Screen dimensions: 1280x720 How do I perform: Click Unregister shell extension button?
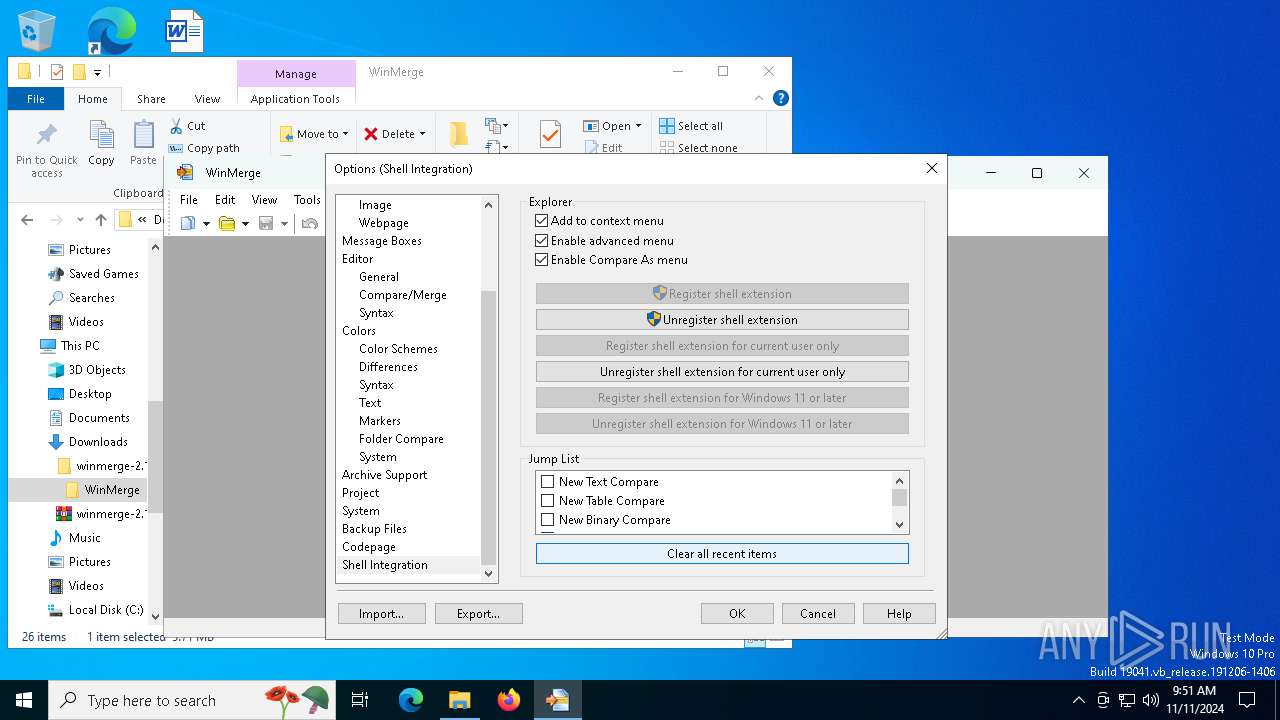pyautogui.click(x=722, y=320)
